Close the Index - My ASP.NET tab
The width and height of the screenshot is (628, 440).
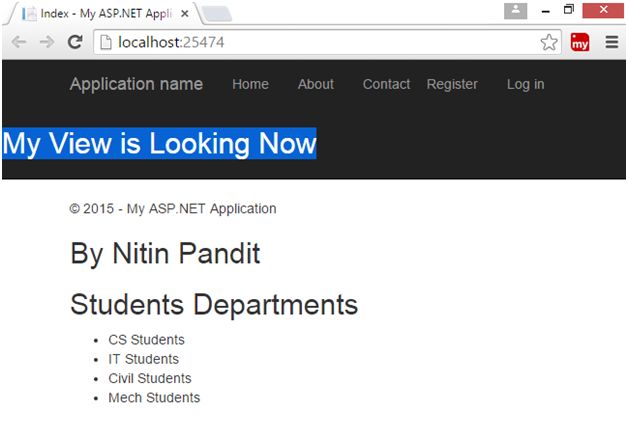(185, 14)
